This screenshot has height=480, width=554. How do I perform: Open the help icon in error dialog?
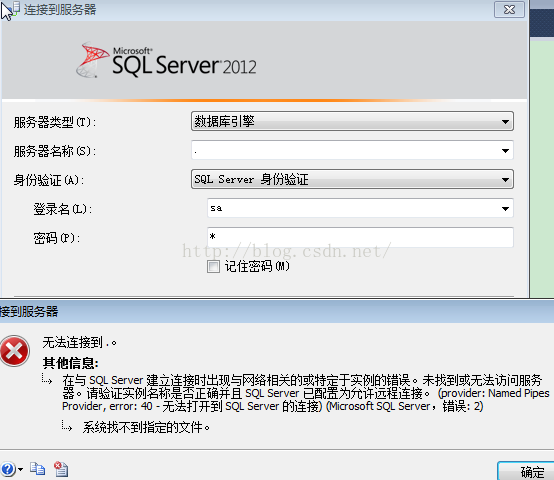click(x=7, y=469)
